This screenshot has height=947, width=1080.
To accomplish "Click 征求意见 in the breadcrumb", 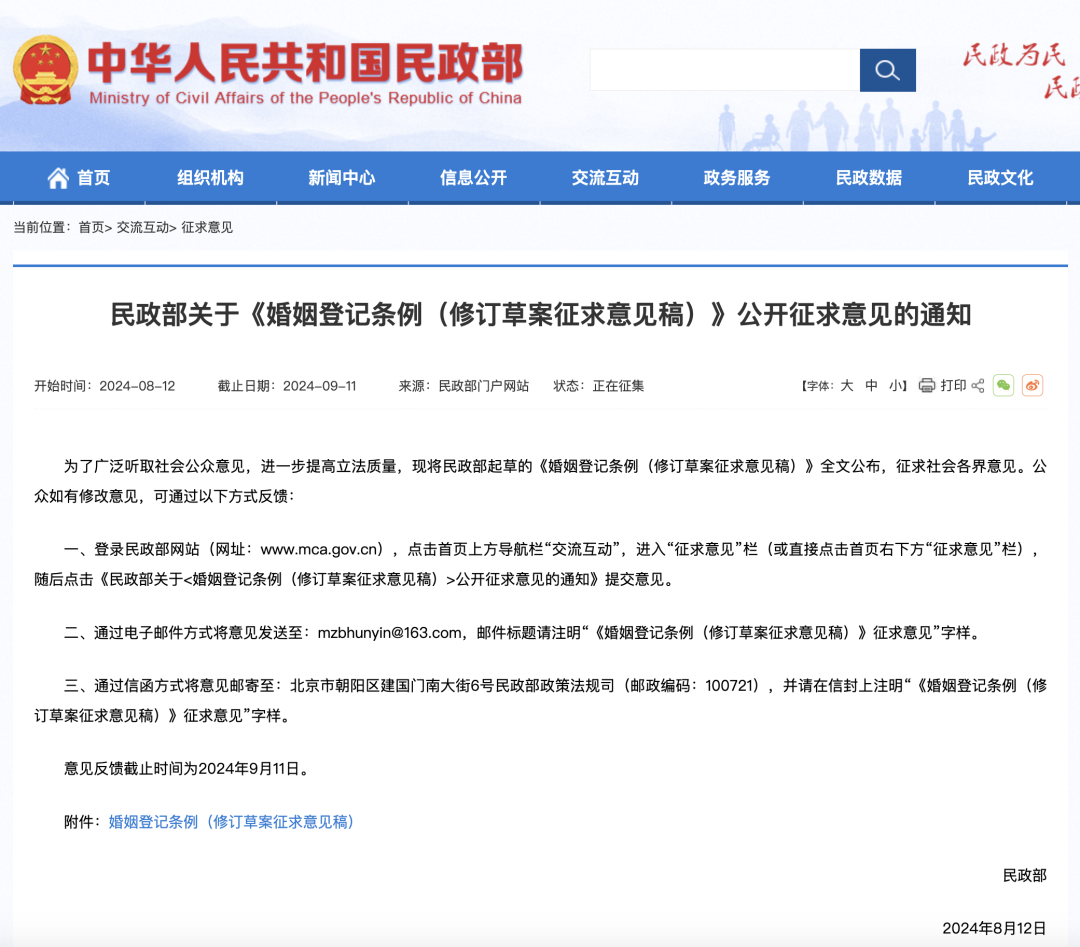I will [207, 228].
